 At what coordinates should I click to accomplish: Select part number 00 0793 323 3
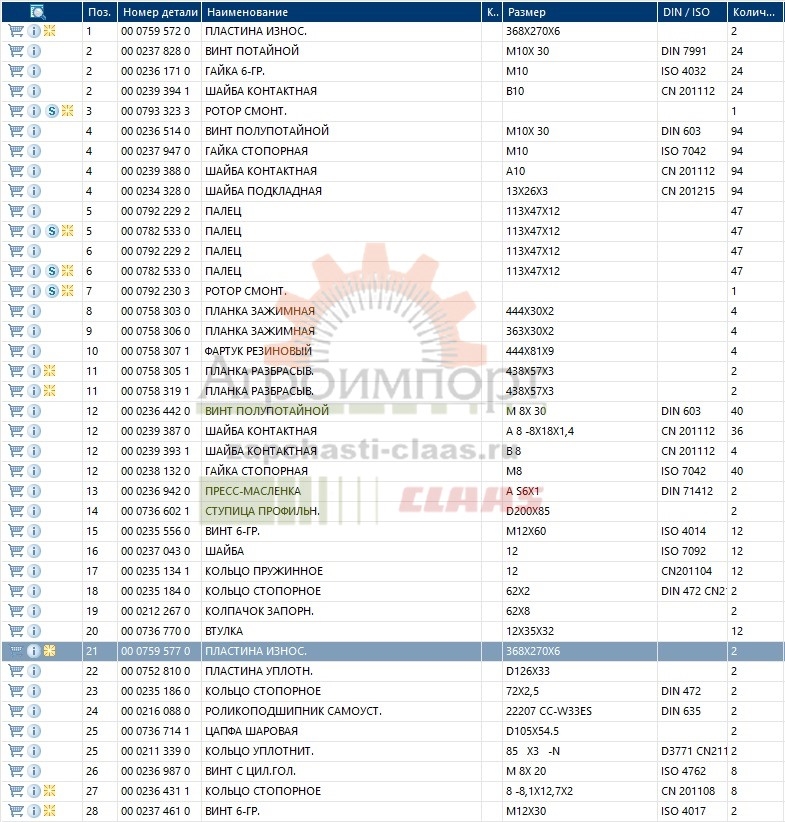click(155, 111)
